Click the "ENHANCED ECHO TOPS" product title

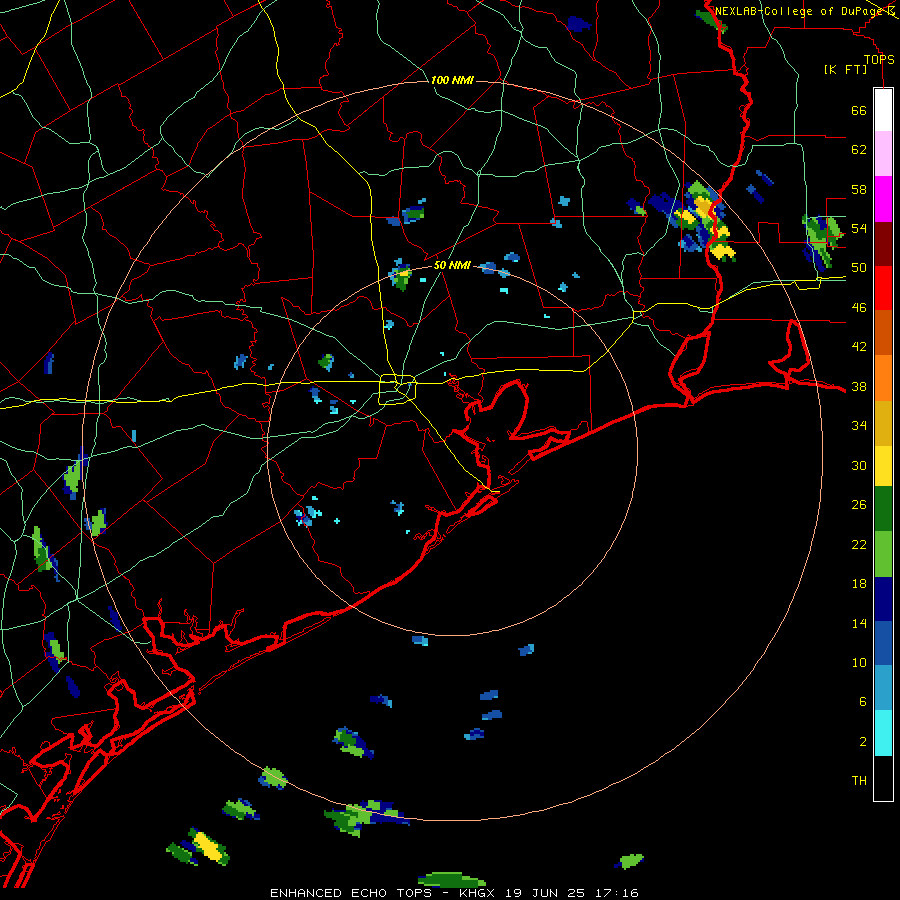tap(351, 893)
